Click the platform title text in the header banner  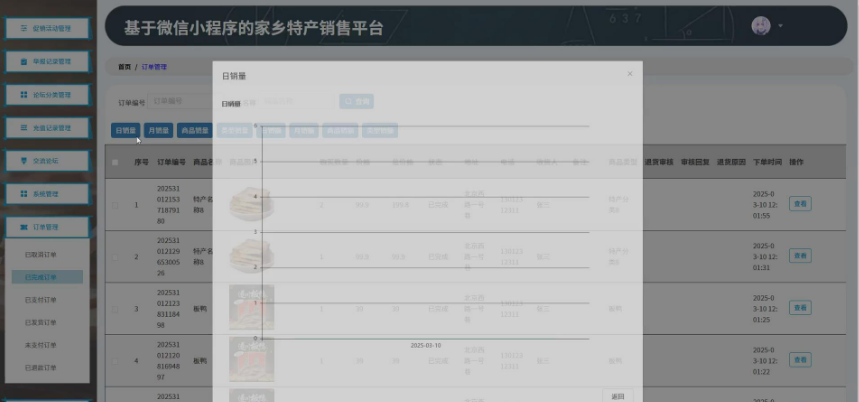[253, 28]
